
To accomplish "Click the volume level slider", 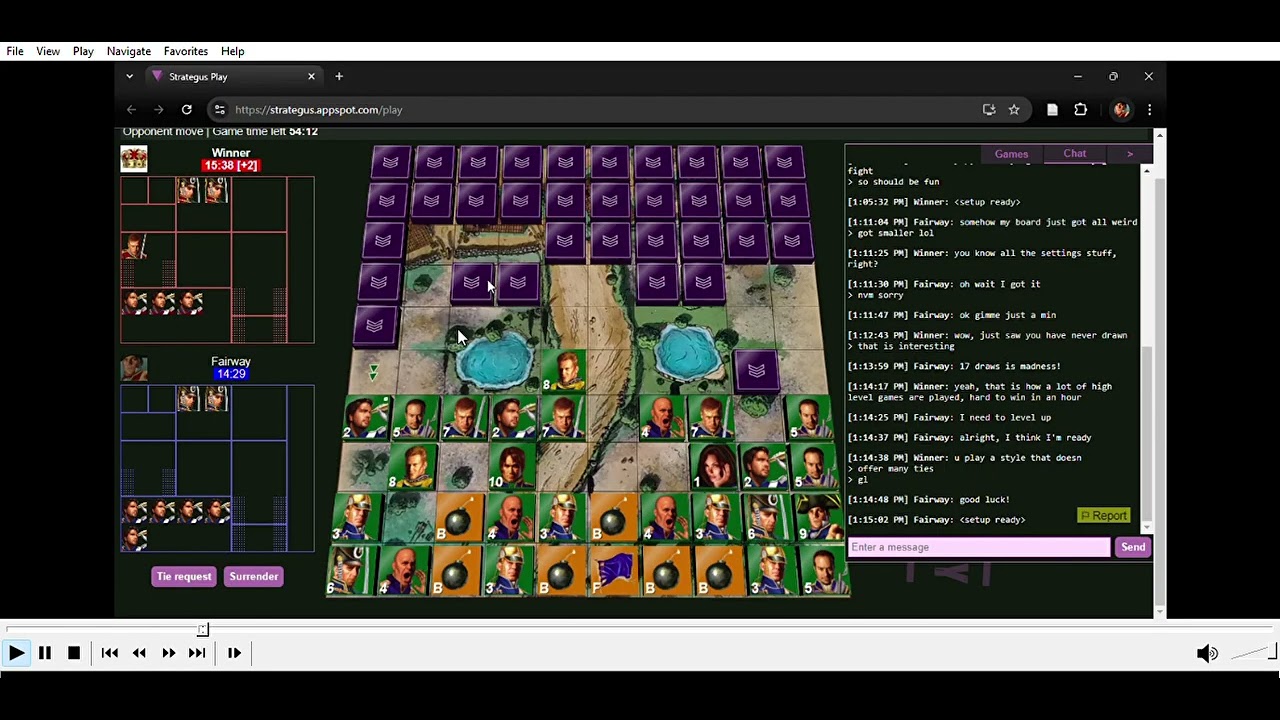I will [x=1253, y=653].
